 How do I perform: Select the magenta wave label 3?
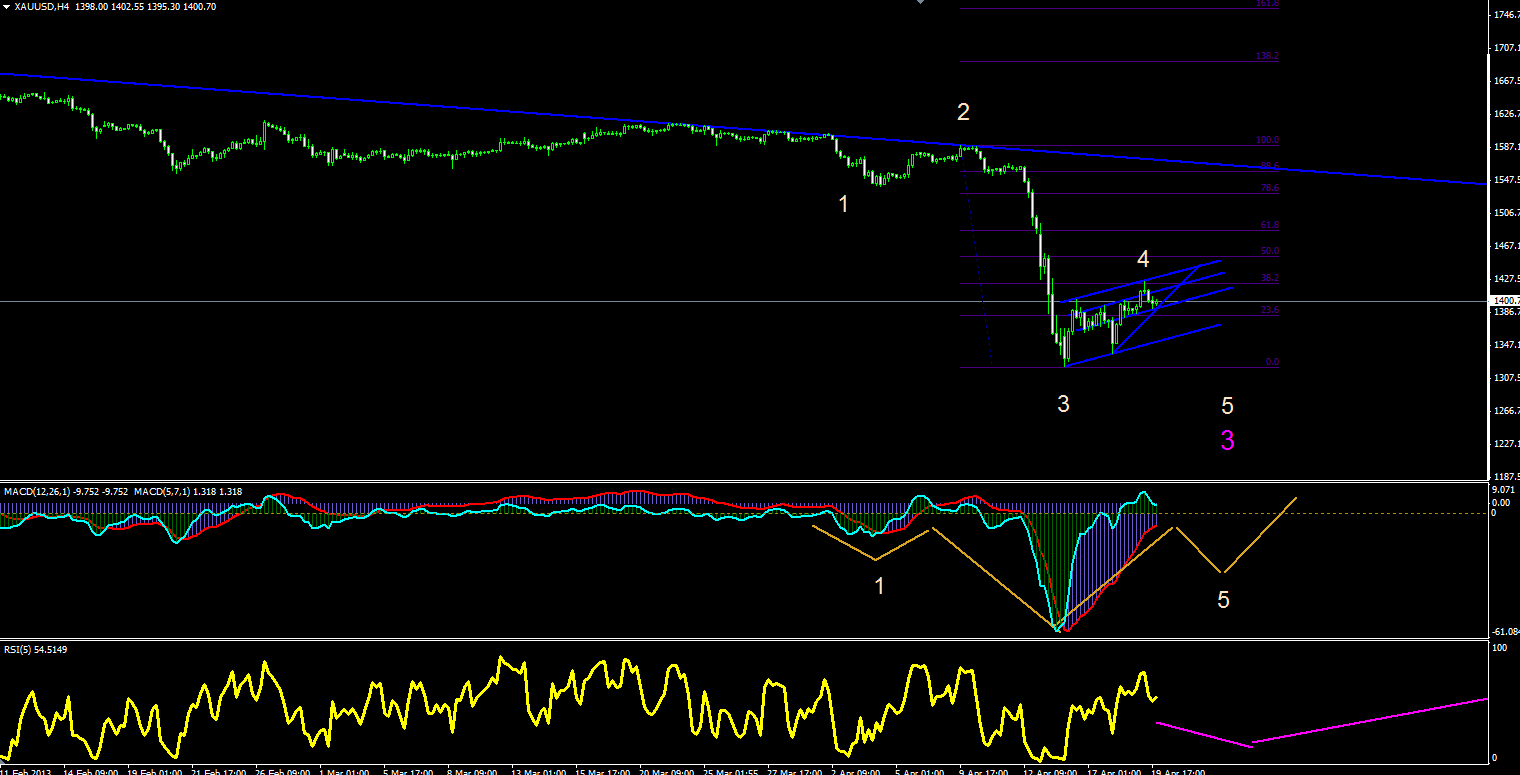click(1227, 440)
